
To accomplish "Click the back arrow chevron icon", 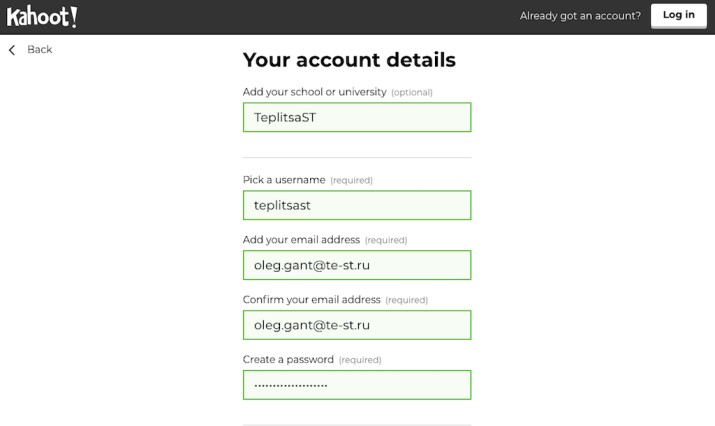I will click(12, 50).
